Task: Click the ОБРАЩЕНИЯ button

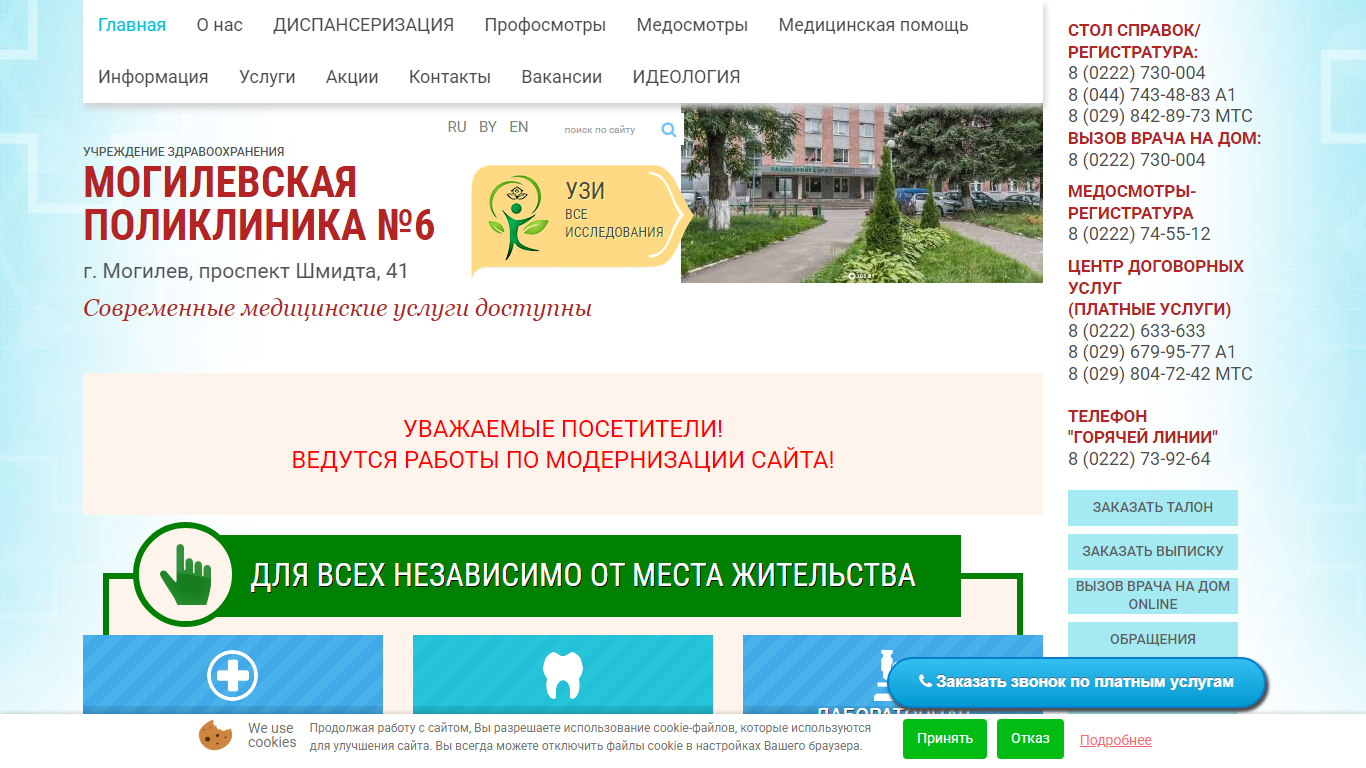Action: pyautogui.click(x=1153, y=639)
